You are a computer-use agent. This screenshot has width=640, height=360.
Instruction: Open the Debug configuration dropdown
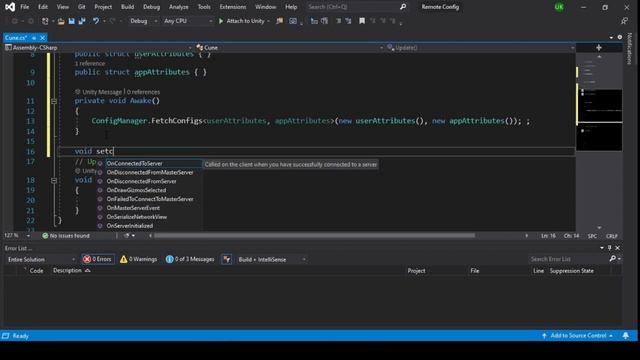coord(143,21)
